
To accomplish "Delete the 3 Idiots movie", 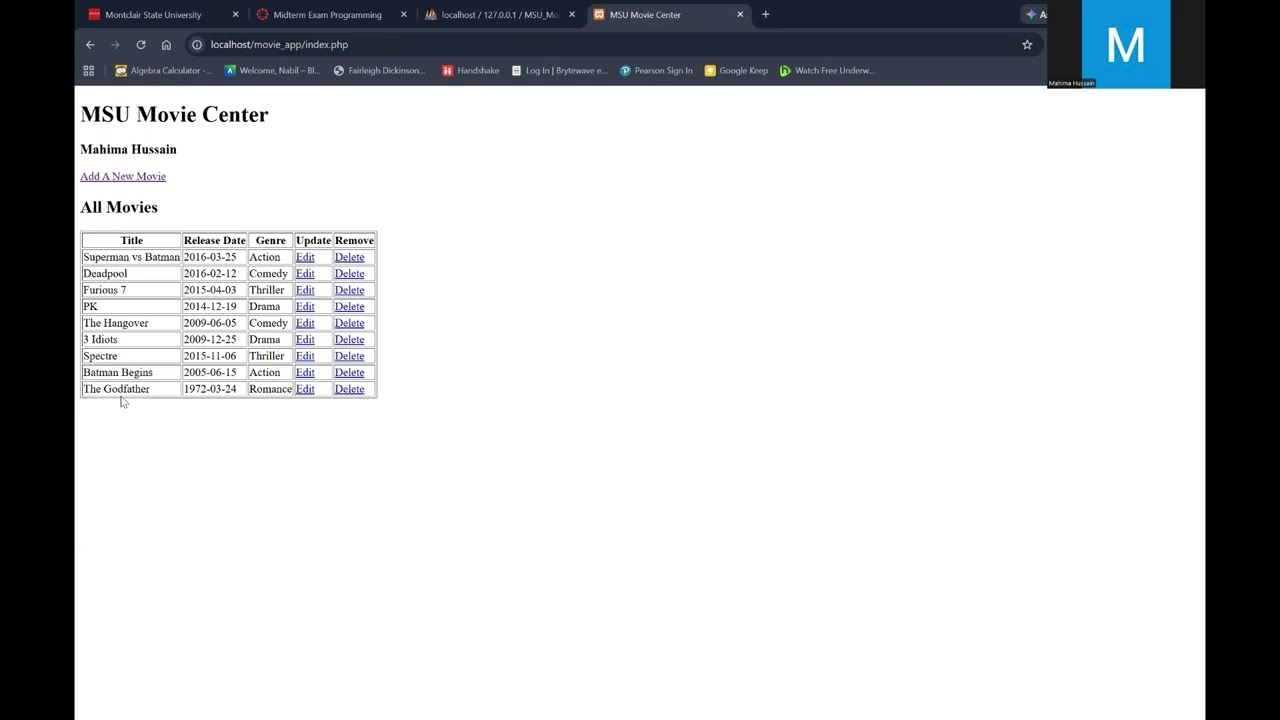I will tap(349, 340).
